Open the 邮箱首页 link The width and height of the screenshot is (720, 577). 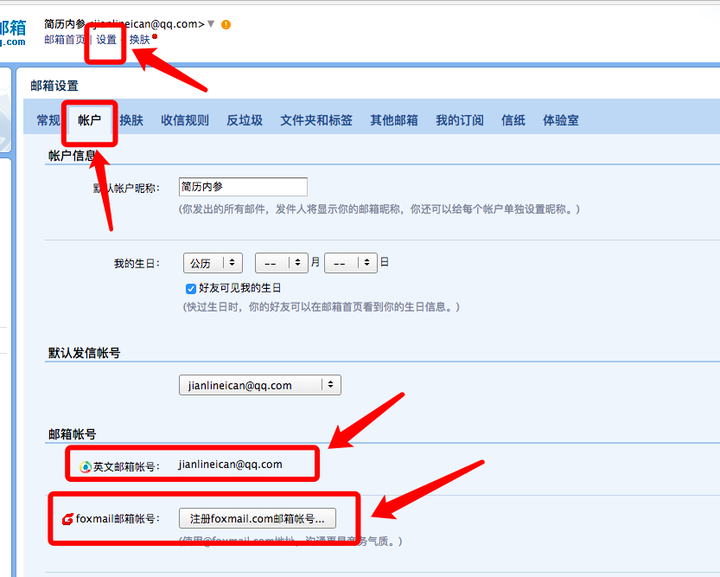pyautogui.click(x=65, y=40)
